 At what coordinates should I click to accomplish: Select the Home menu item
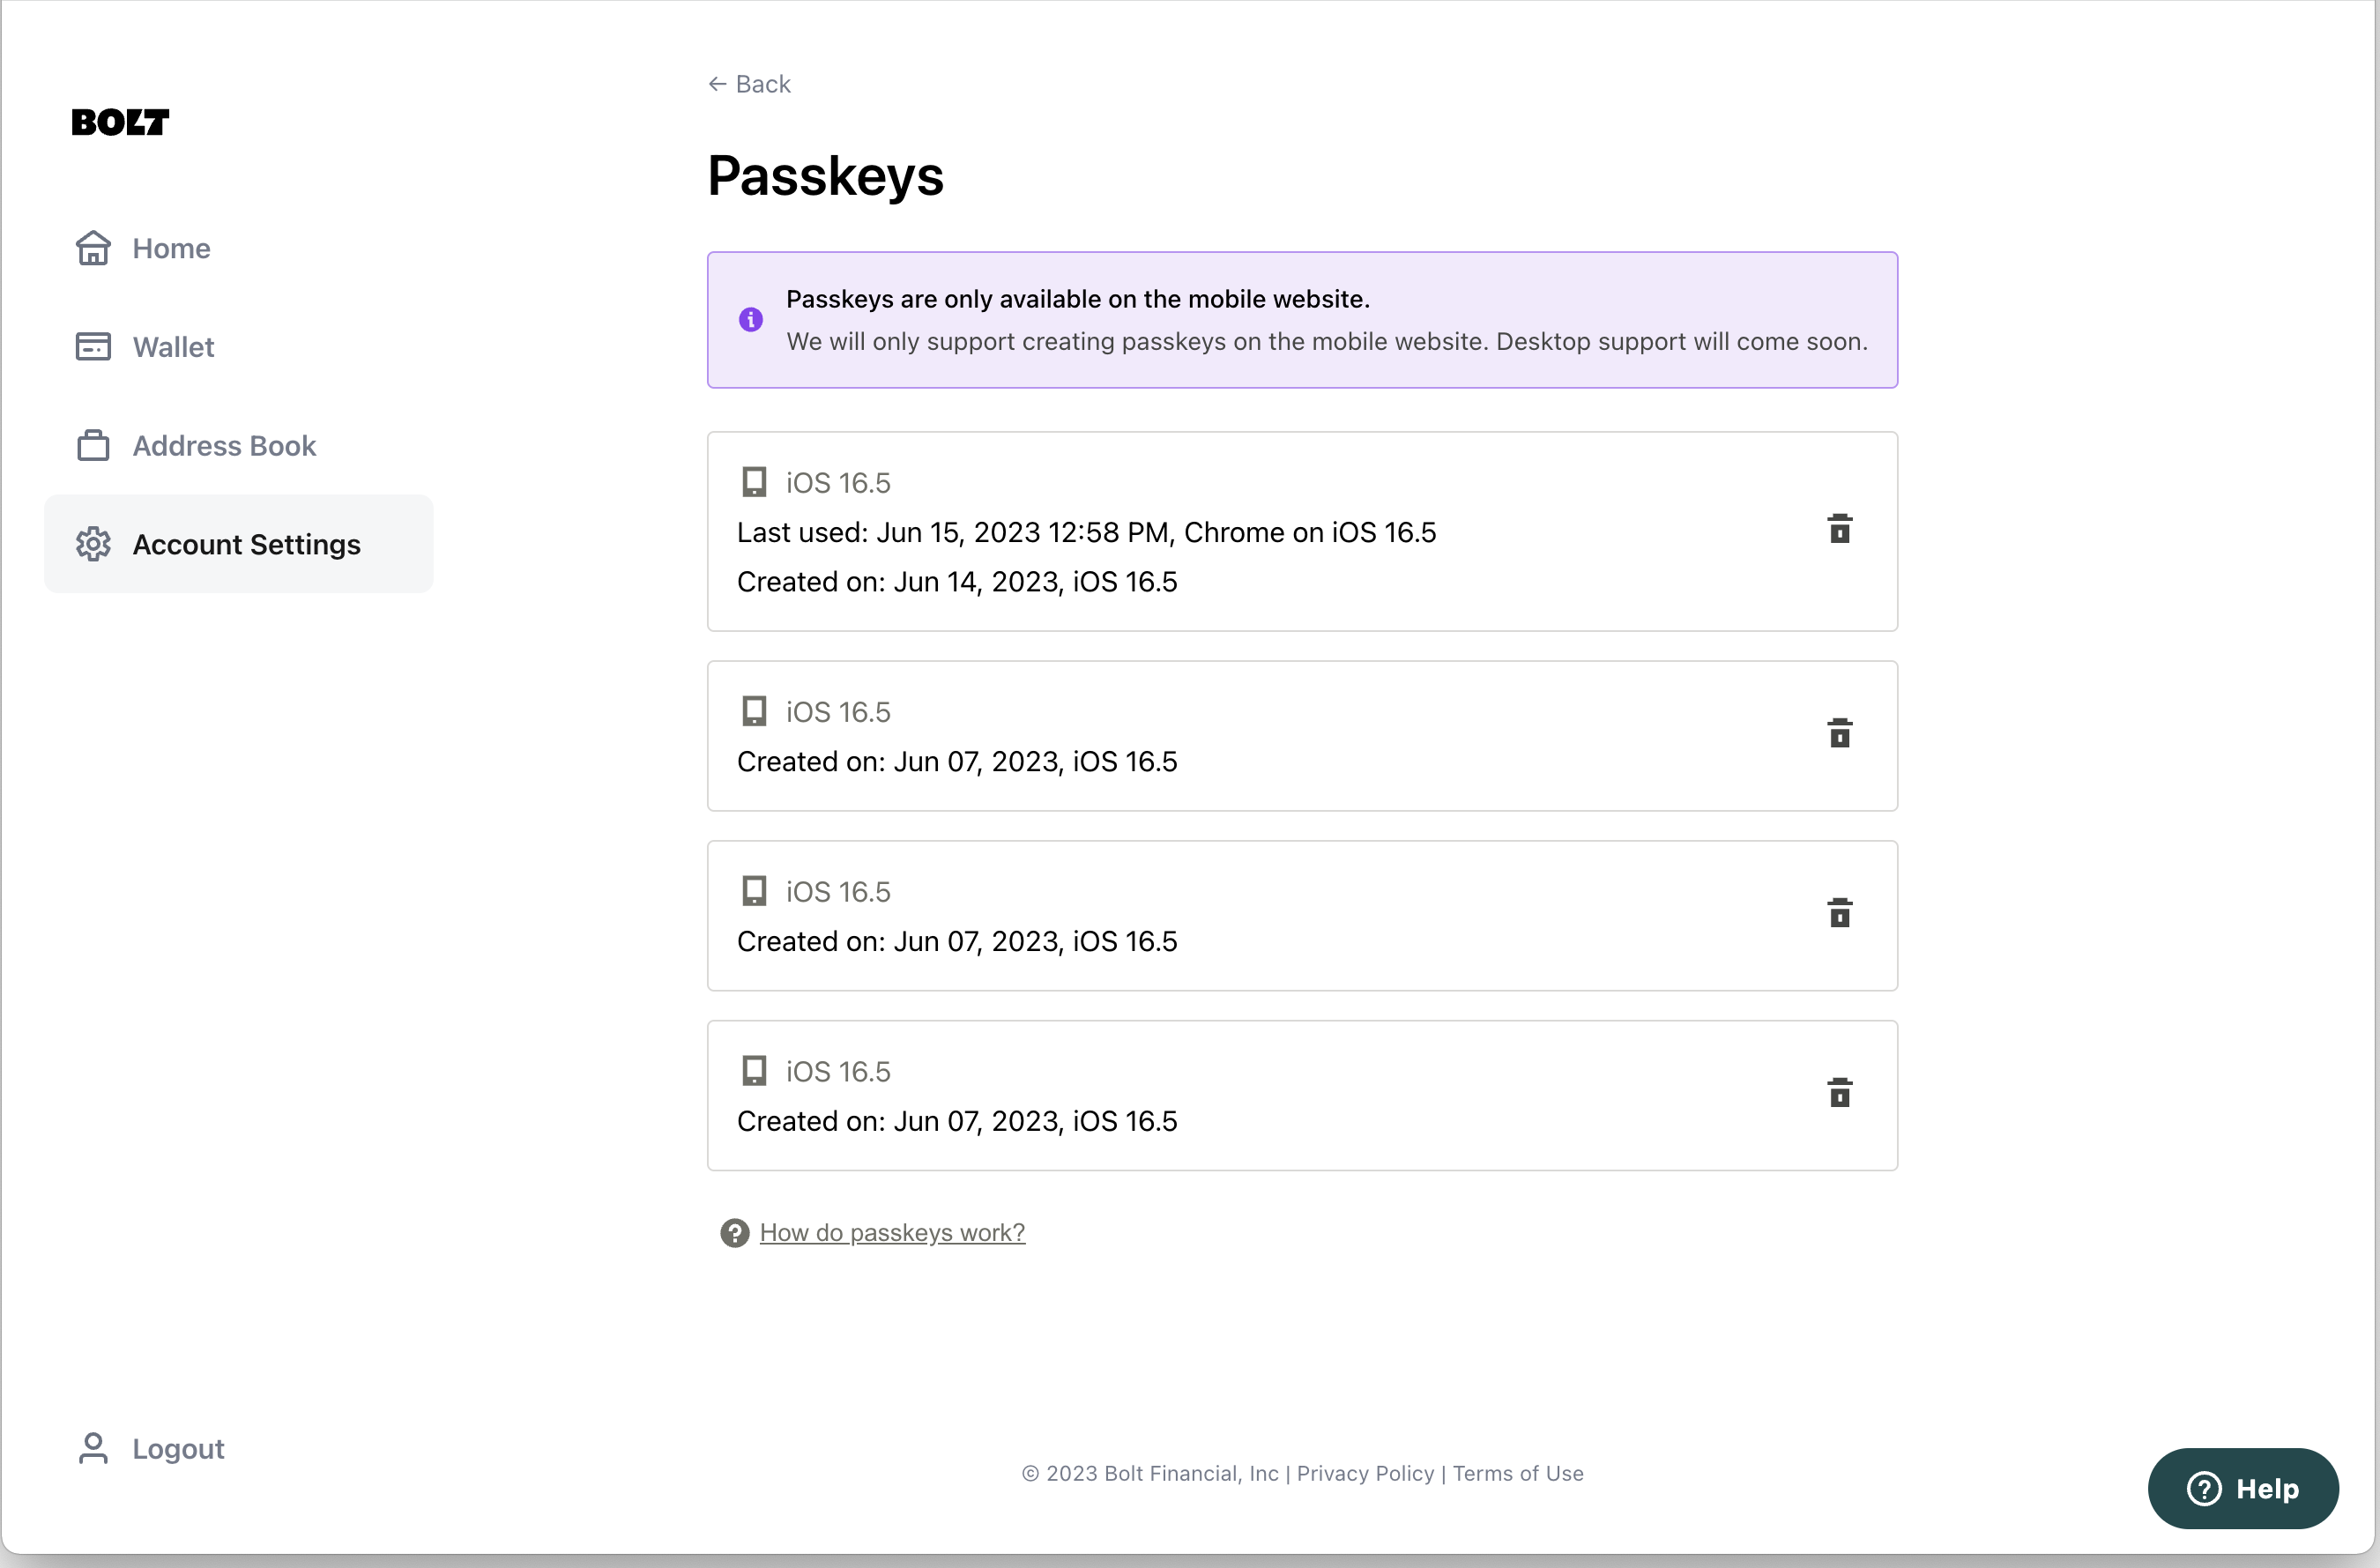click(172, 247)
